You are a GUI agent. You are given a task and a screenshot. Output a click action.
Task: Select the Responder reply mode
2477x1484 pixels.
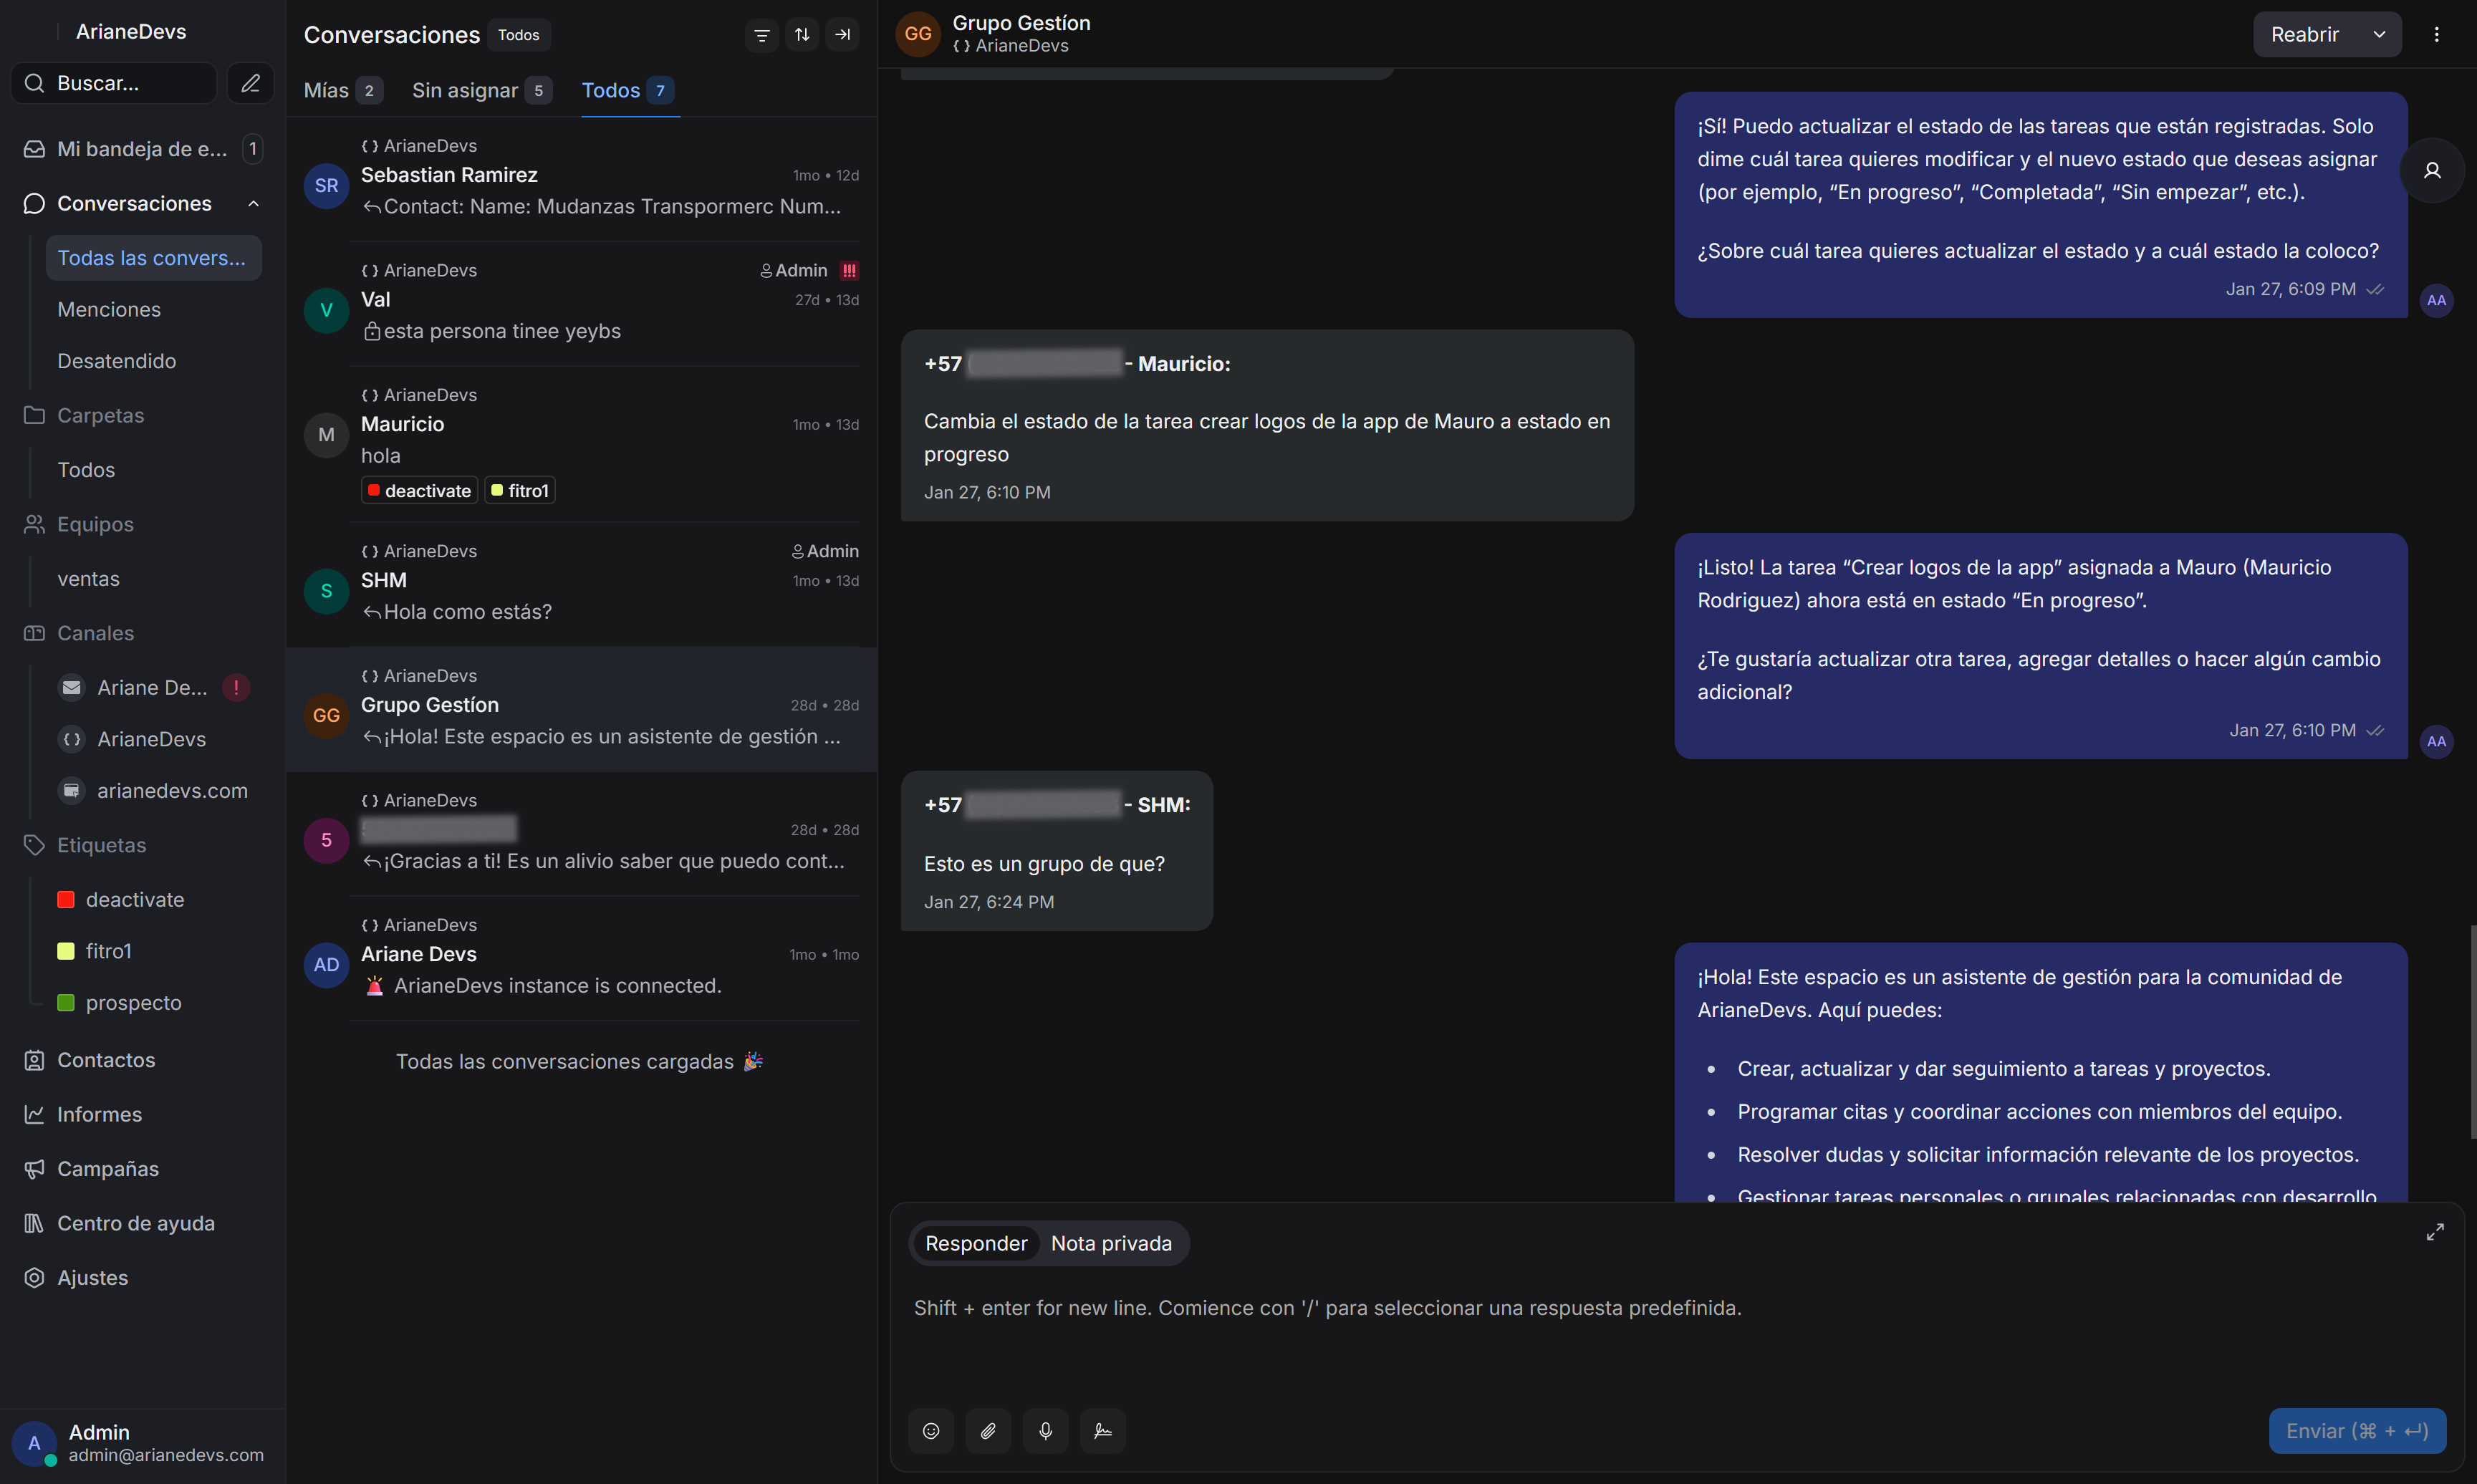(975, 1243)
